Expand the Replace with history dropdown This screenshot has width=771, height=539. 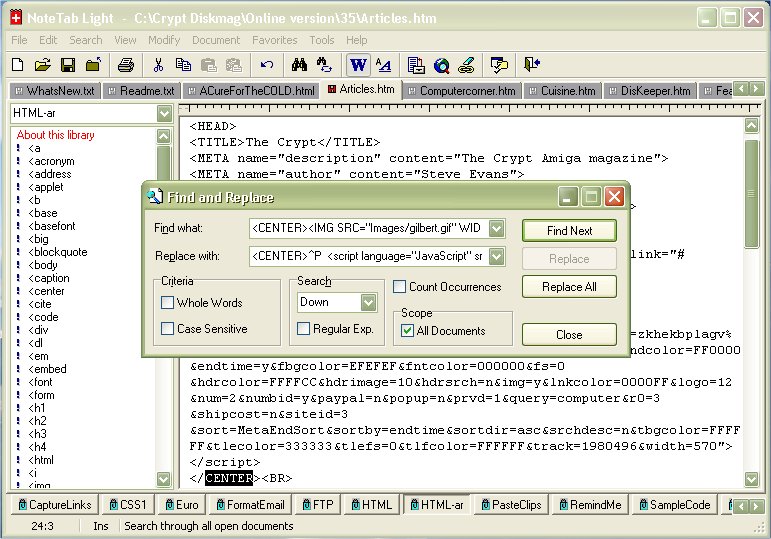coord(497,256)
